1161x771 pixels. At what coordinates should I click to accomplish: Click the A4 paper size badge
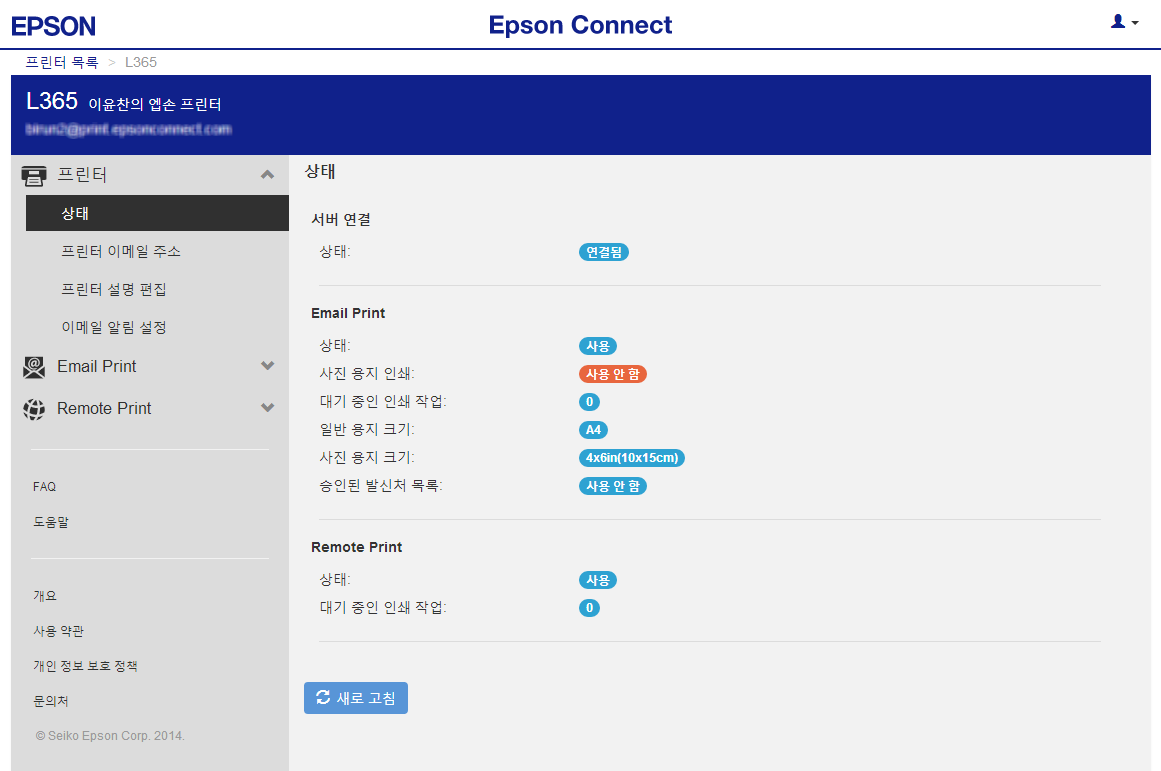tap(594, 430)
